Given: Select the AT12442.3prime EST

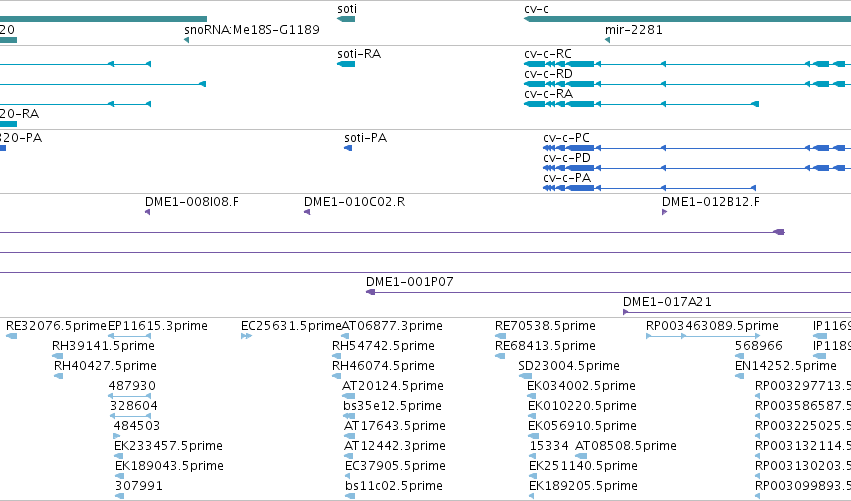Looking at the screenshot, I should (350, 456).
